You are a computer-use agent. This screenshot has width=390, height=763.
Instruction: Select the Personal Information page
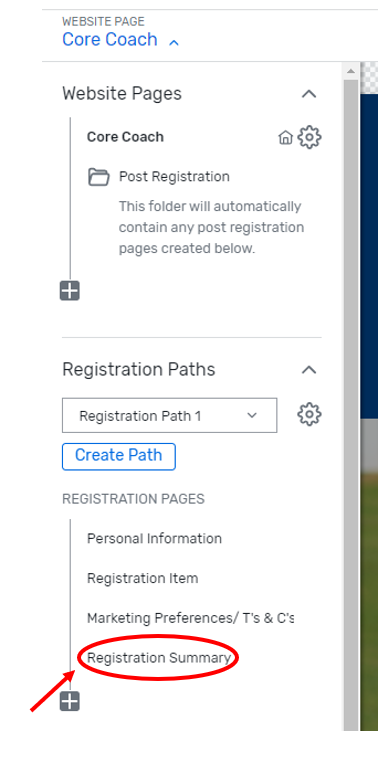click(154, 539)
